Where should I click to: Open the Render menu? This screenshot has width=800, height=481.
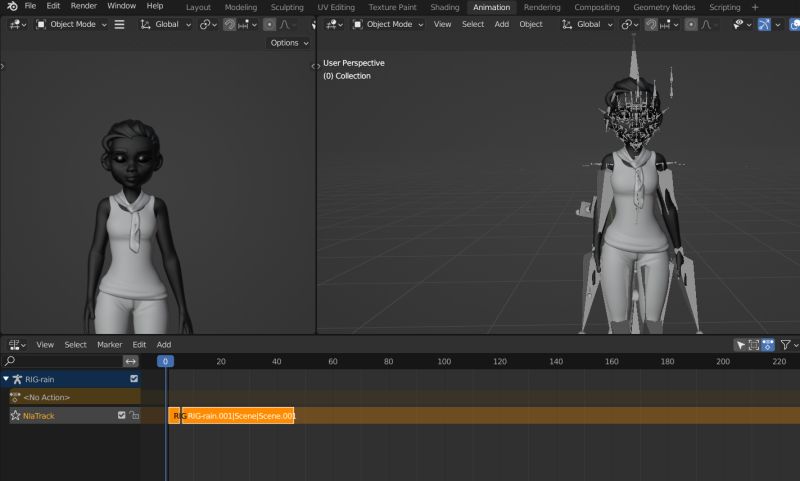pos(84,6)
